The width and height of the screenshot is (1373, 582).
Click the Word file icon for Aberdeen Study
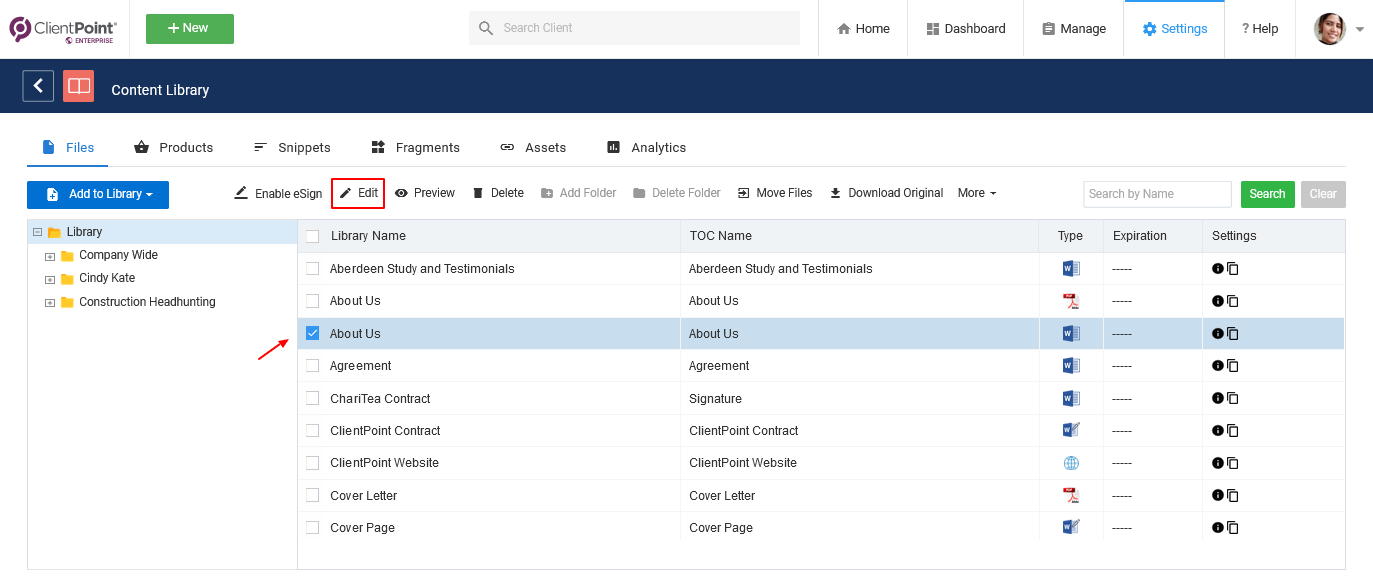click(x=1071, y=269)
